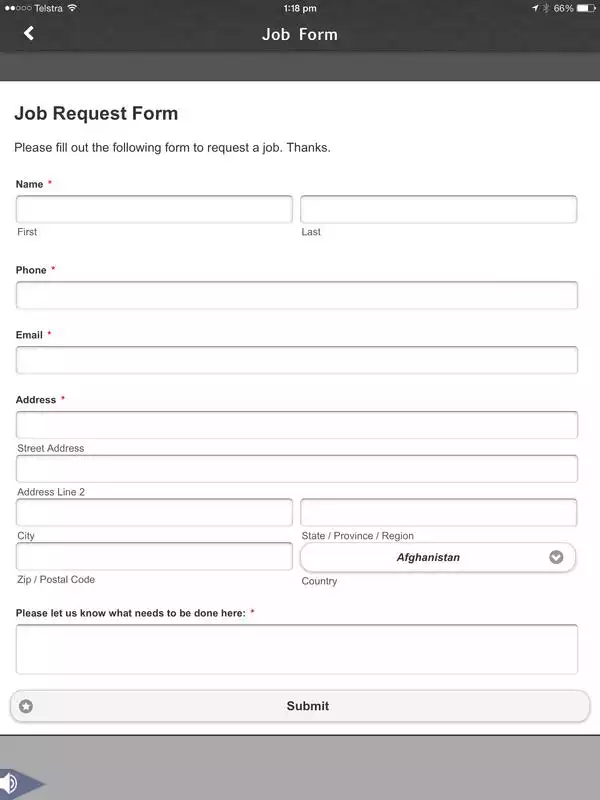600x800 pixels.
Task: Focus the State / Province / Region box
Action: click(x=439, y=512)
